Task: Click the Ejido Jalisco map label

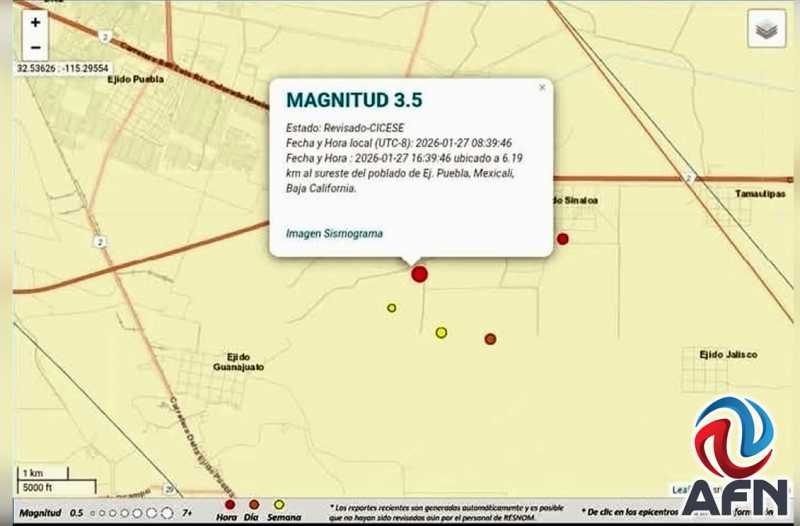Action: pos(727,355)
